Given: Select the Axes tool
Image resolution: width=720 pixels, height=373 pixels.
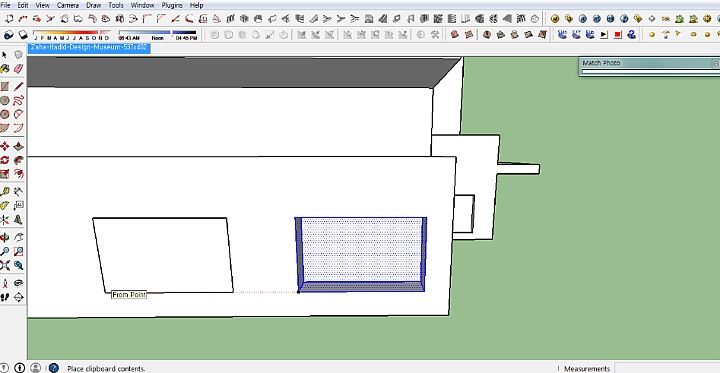Looking at the screenshot, I should (x=5, y=220).
